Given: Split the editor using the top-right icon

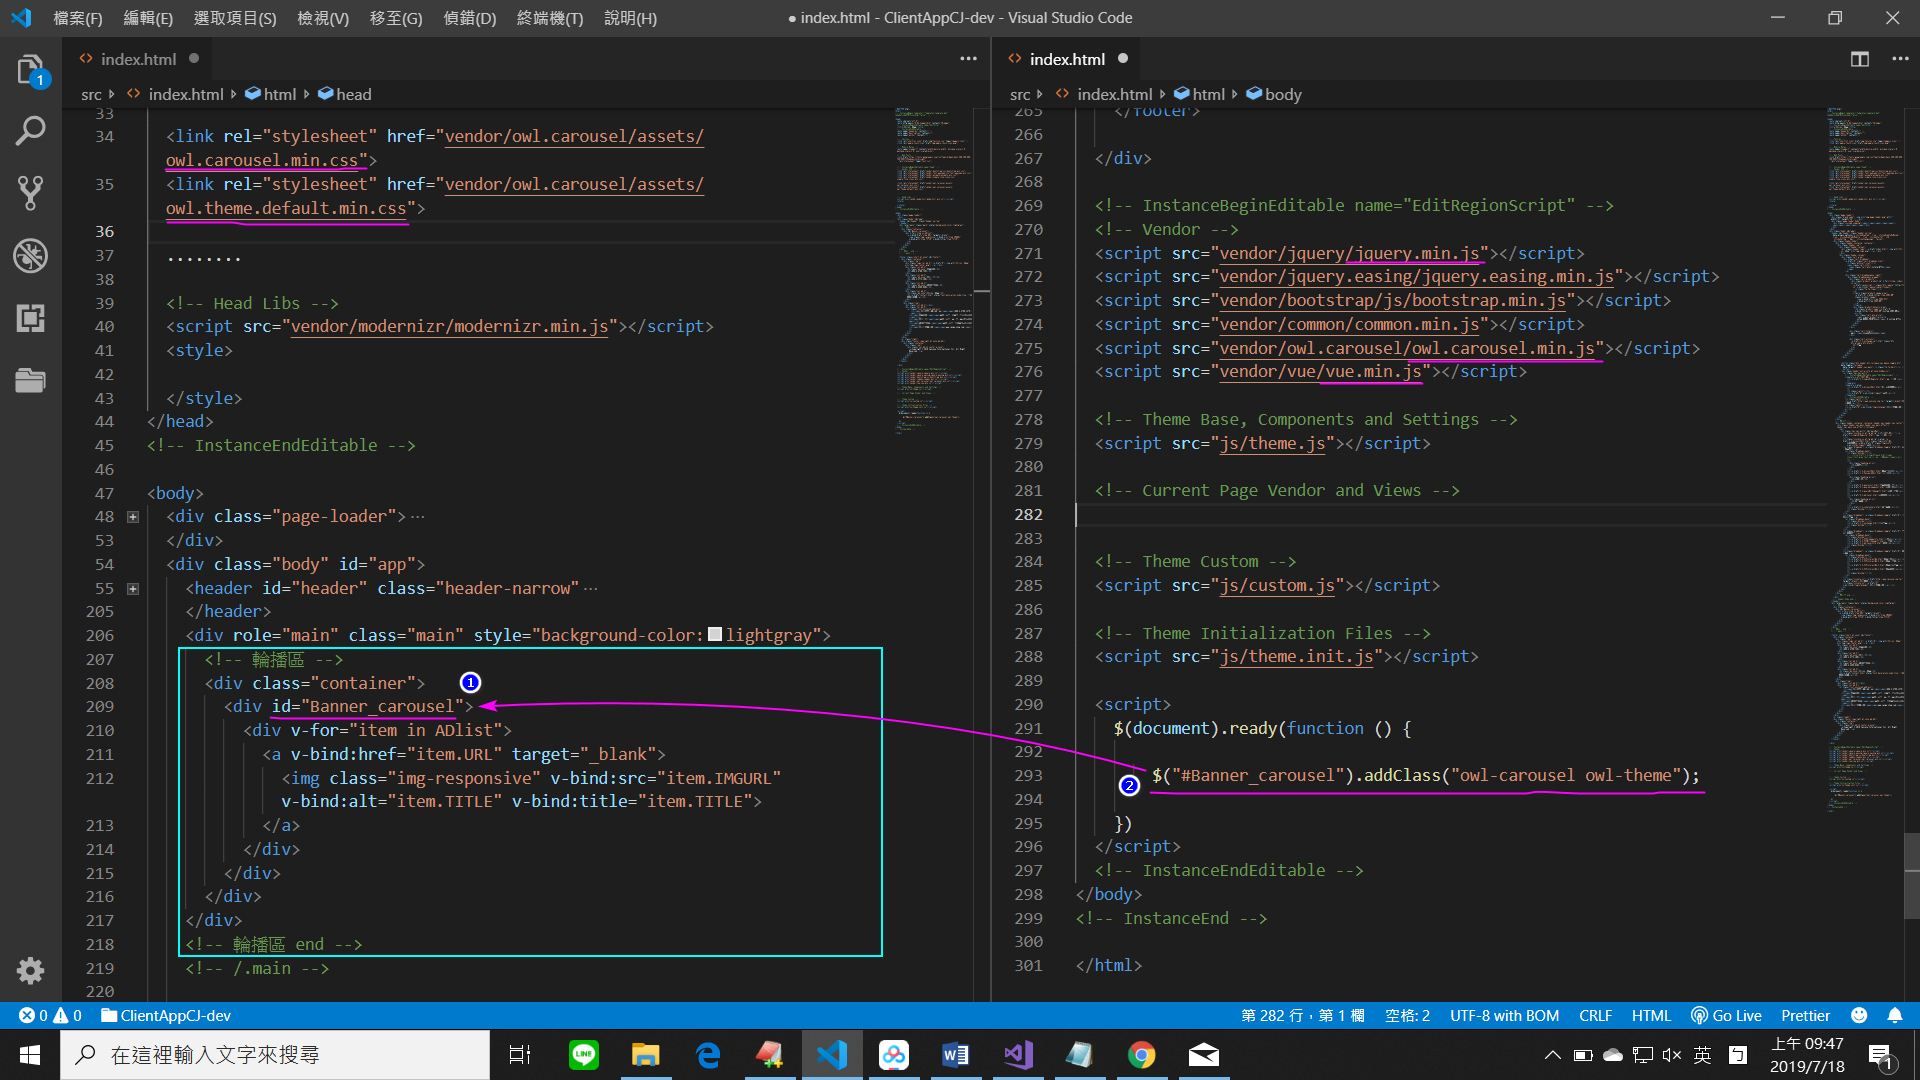Looking at the screenshot, I should pyautogui.click(x=1859, y=58).
